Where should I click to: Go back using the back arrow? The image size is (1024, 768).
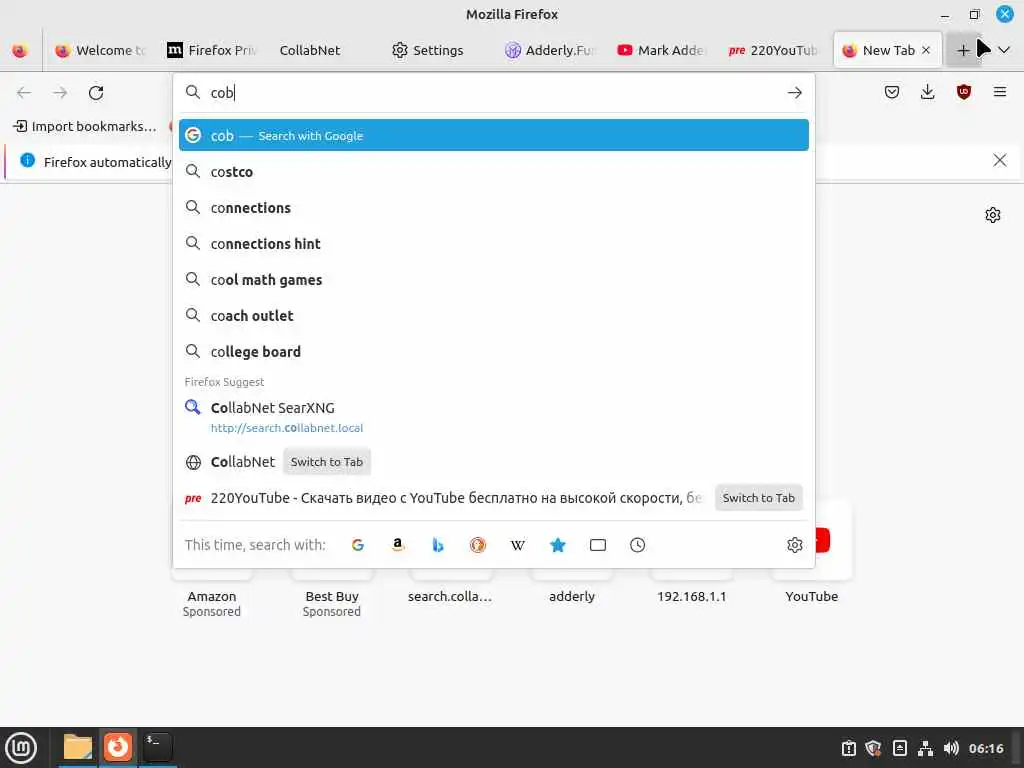(x=24, y=93)
